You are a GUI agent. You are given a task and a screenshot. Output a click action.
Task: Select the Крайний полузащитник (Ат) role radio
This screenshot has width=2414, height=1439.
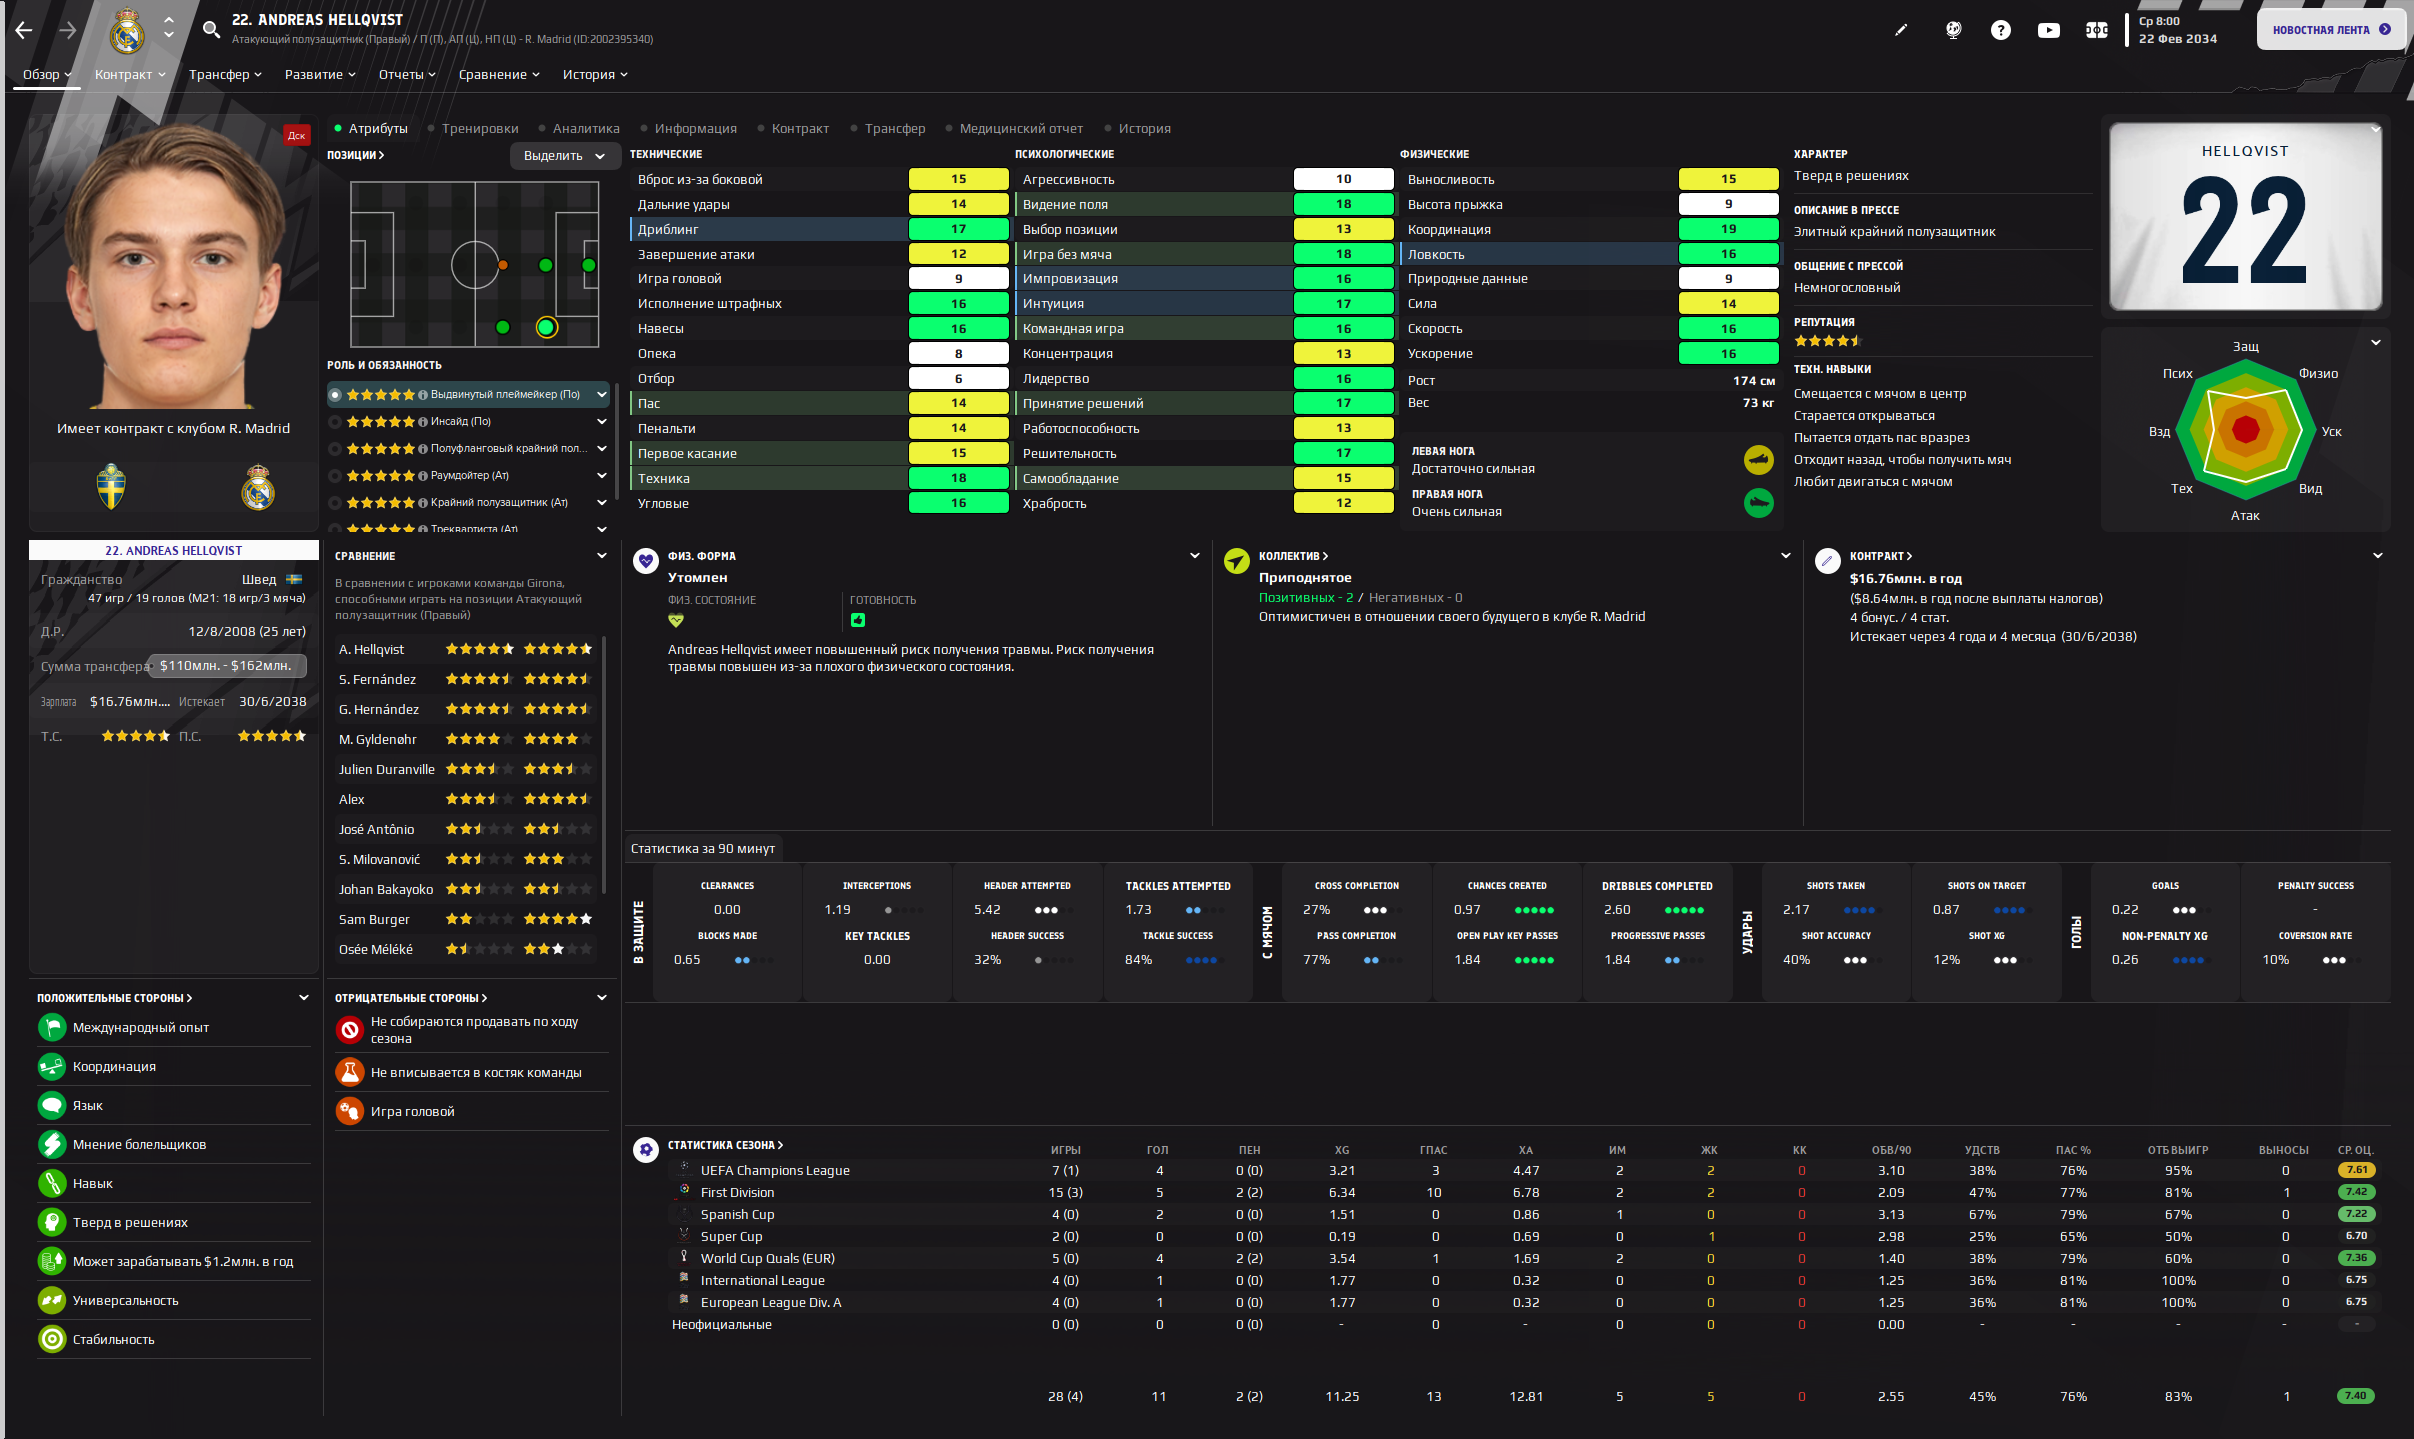[x=336, y=503]
